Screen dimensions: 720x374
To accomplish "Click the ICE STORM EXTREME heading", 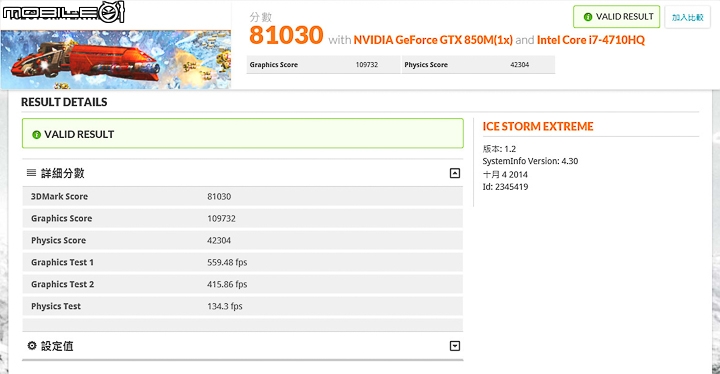I will point(538,126).
